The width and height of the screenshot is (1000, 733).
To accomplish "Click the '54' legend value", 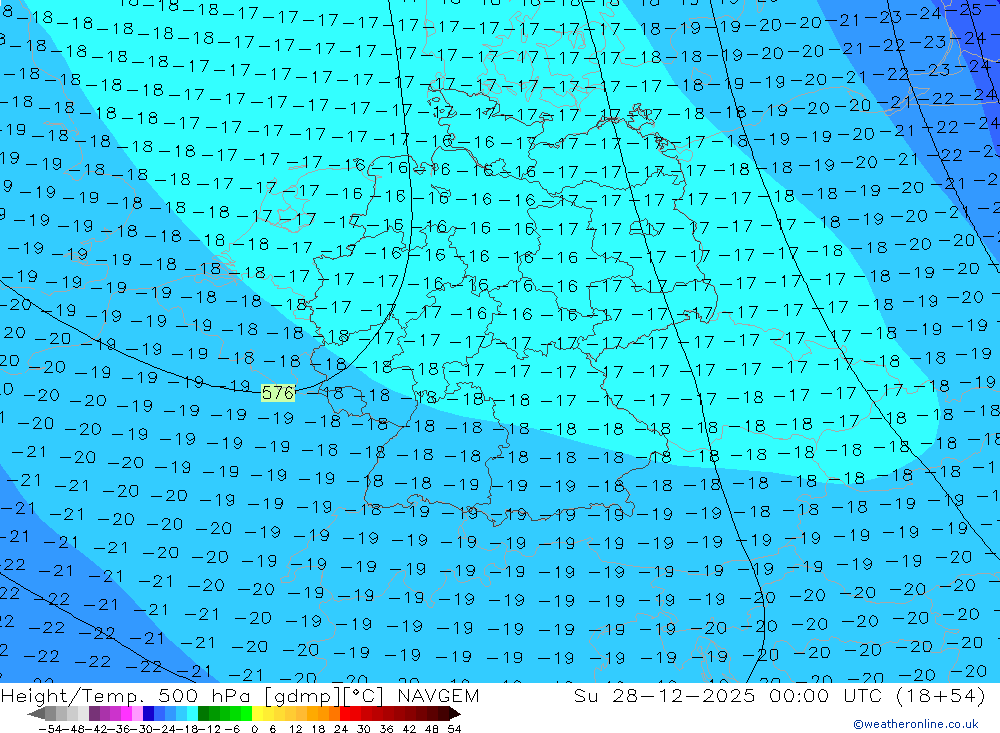I will (454, 729).
